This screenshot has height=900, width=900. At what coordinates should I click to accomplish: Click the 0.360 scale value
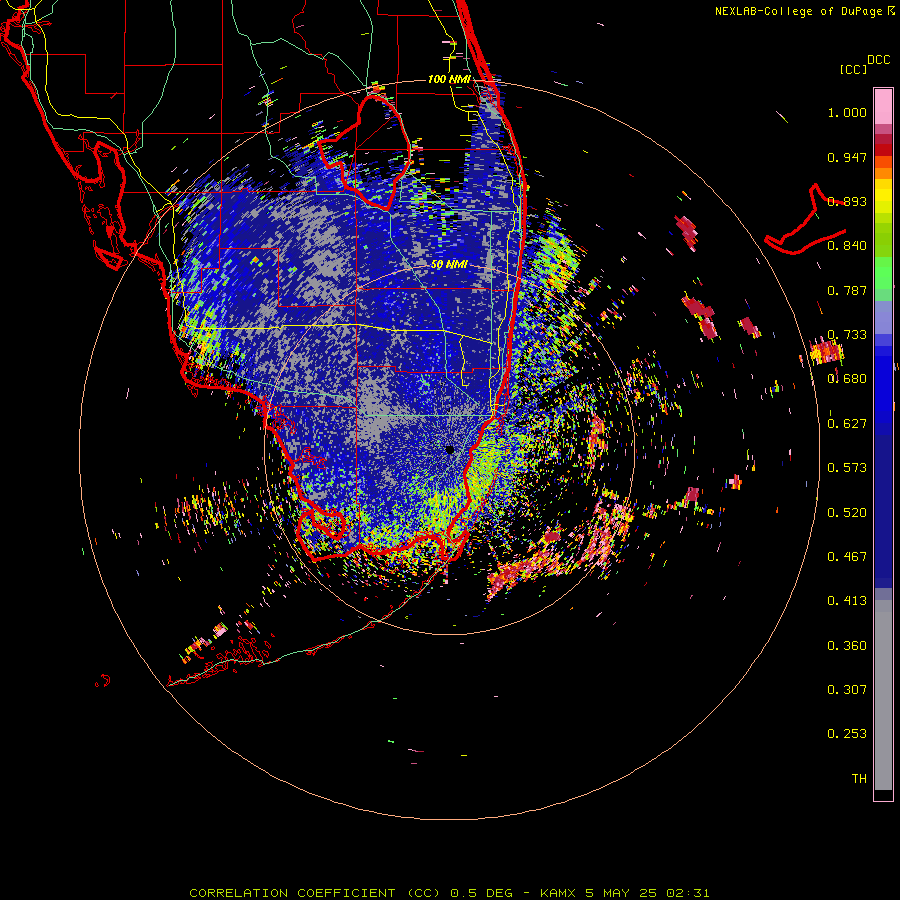click(x=847, y=646)
